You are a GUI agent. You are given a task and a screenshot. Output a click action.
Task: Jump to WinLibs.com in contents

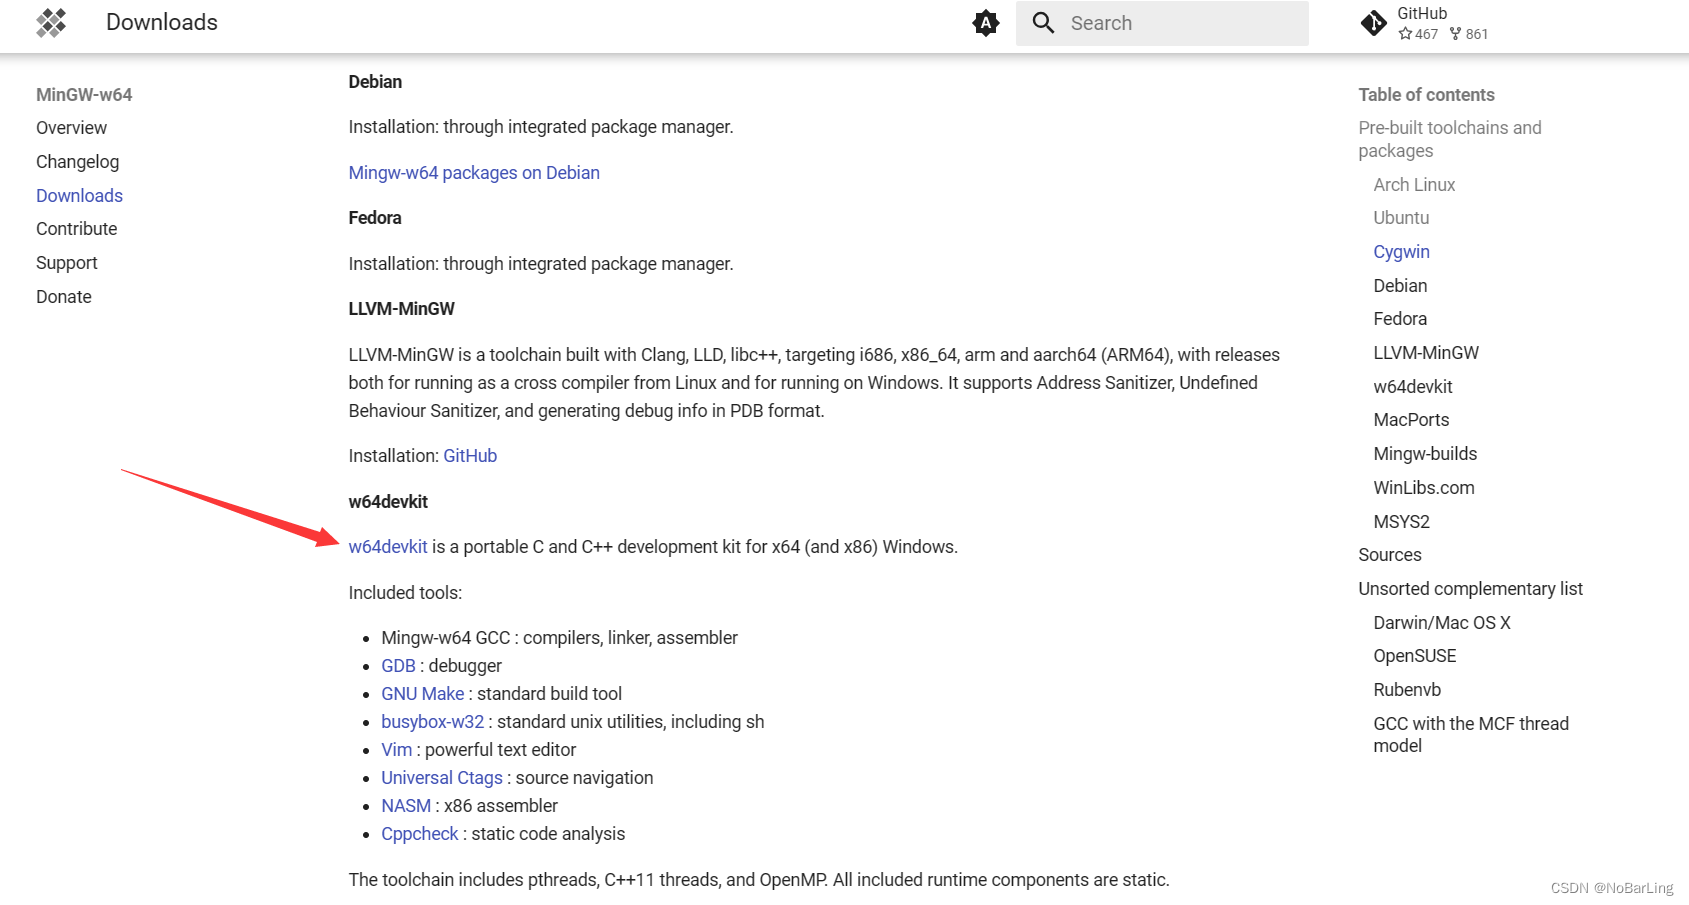pyautogui.click(x=1423, y=488)
